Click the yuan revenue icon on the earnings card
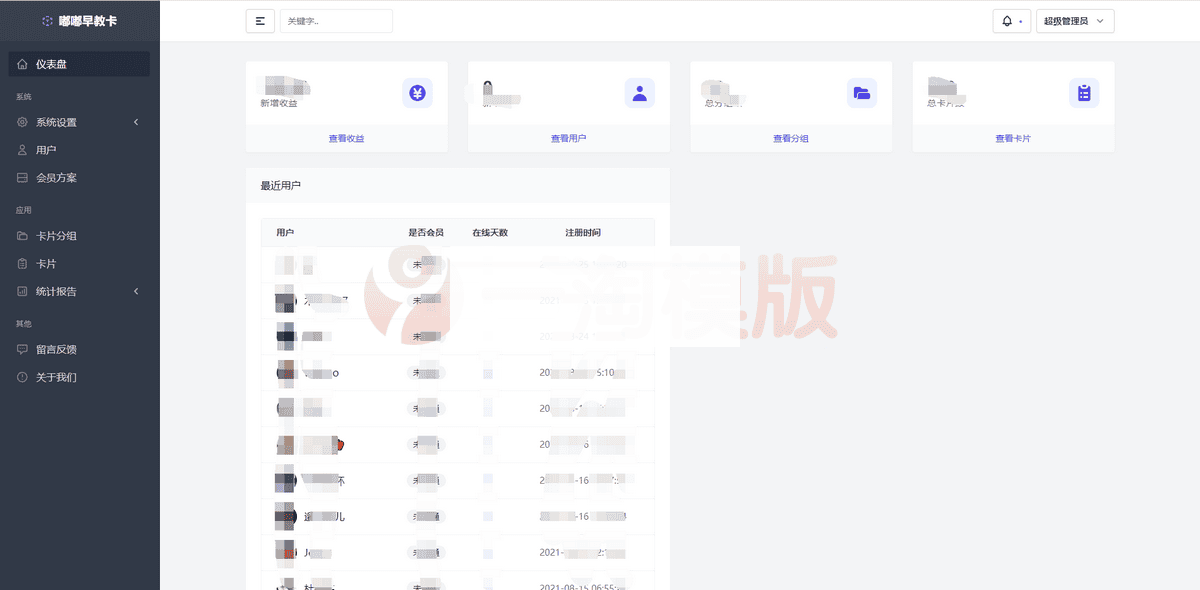The width and height of the screenshot is (1200, 590). point(418,93)
